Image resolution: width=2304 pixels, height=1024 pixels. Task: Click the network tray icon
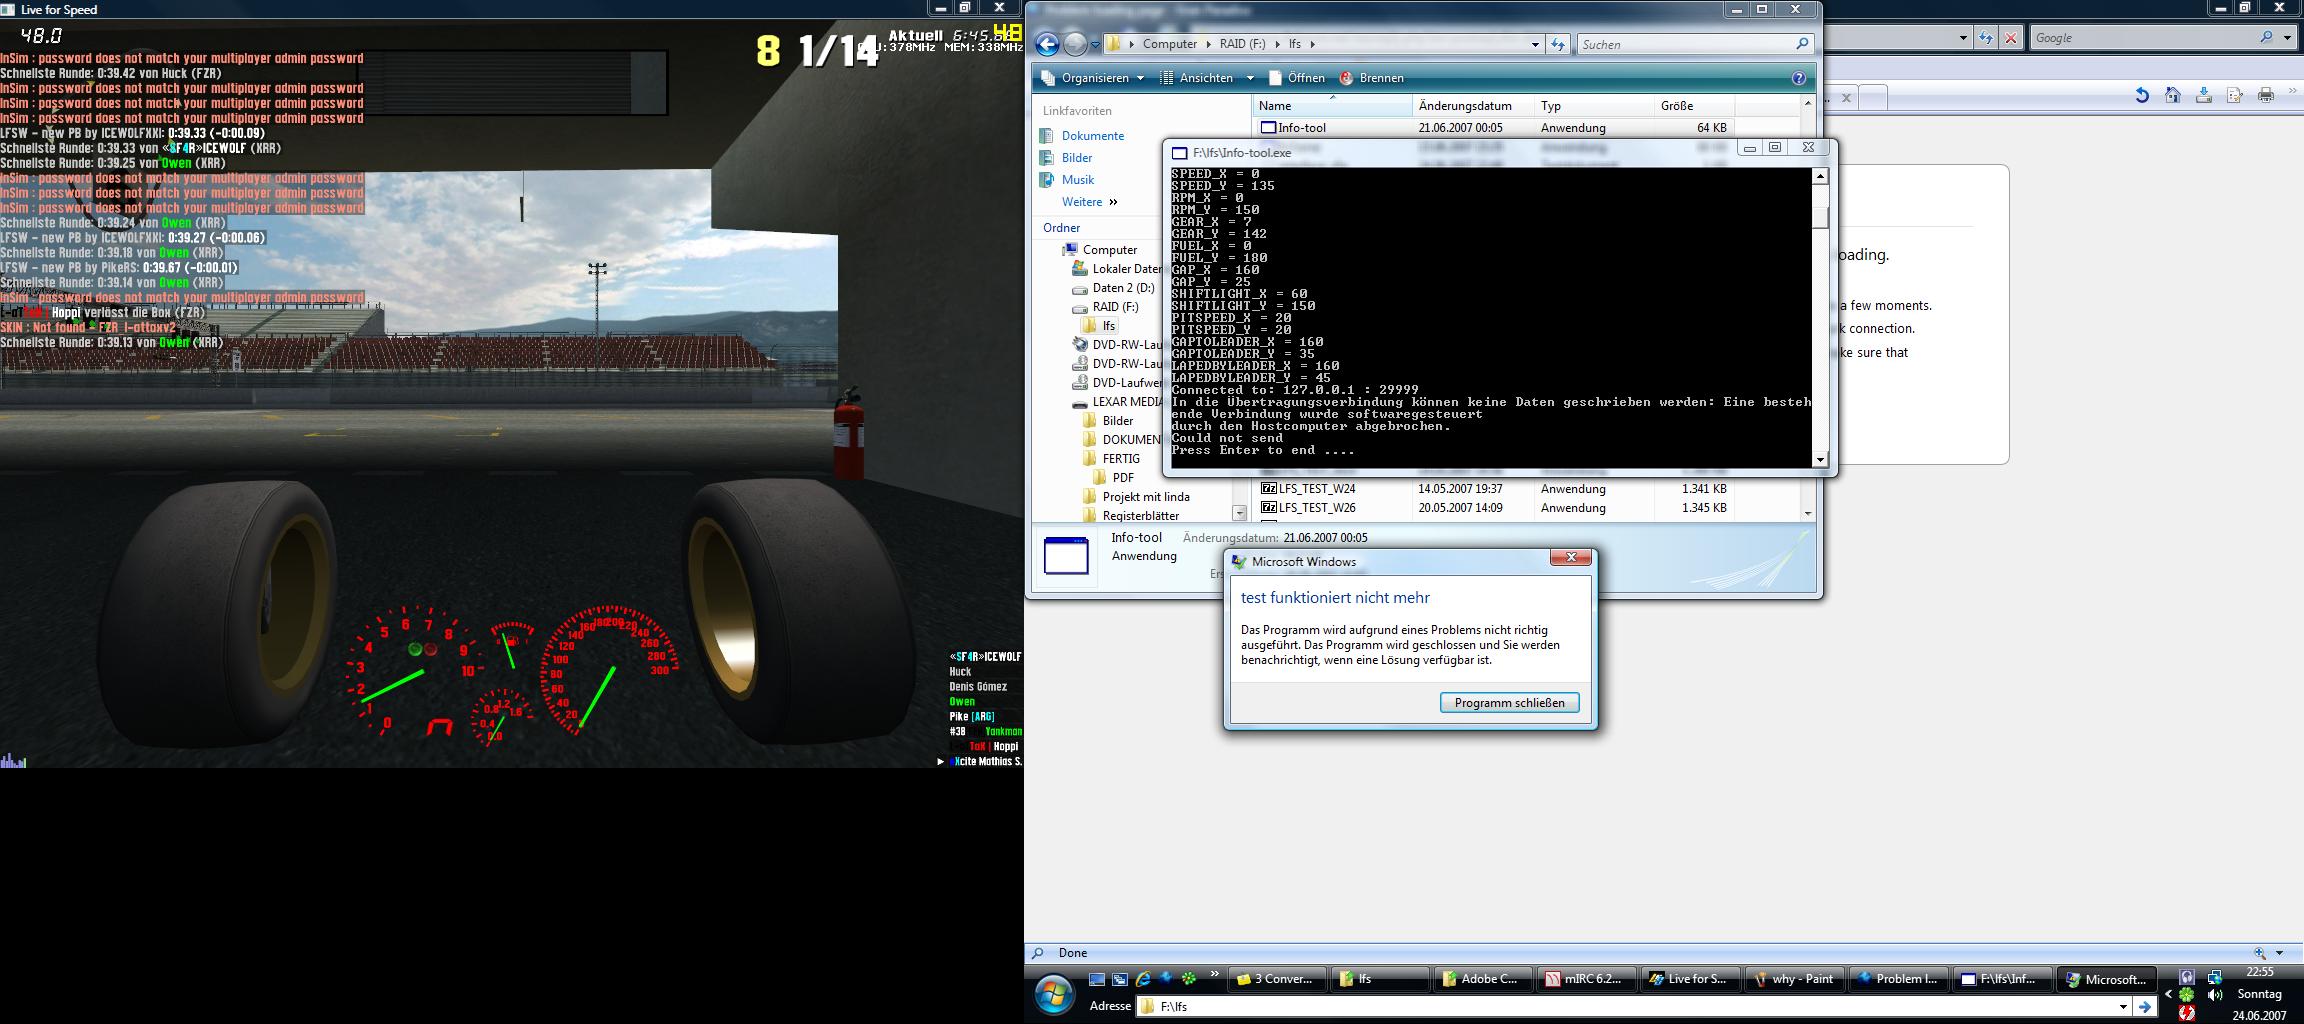pyautogui.click(x=2215, y=977)
